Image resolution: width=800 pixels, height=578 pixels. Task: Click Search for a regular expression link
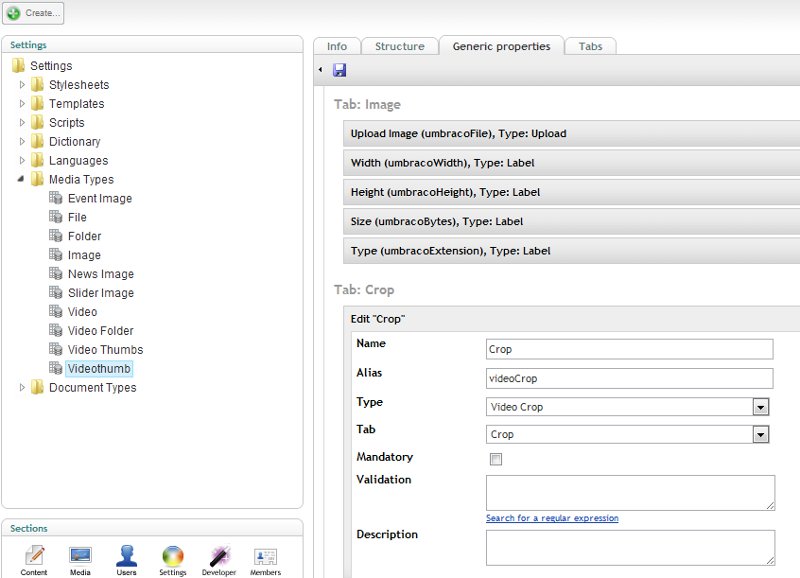point(552,518)
